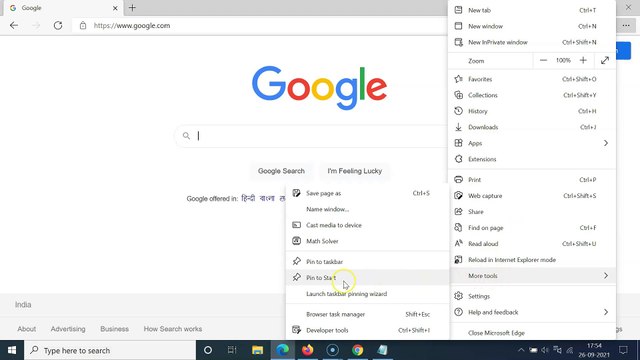Viewport: 640px width, 360px height.
Task: Go back with the browser back arrow
Action: coord(14,25)
